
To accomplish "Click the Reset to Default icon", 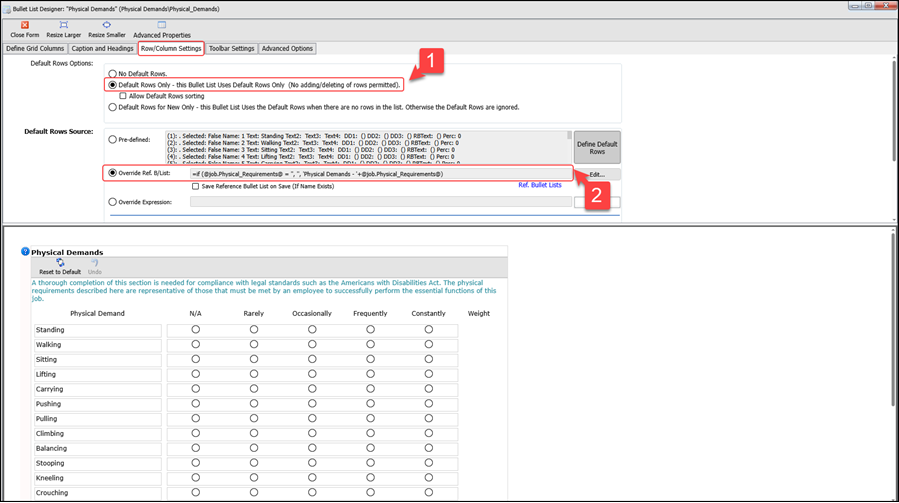I will [60, 263].
